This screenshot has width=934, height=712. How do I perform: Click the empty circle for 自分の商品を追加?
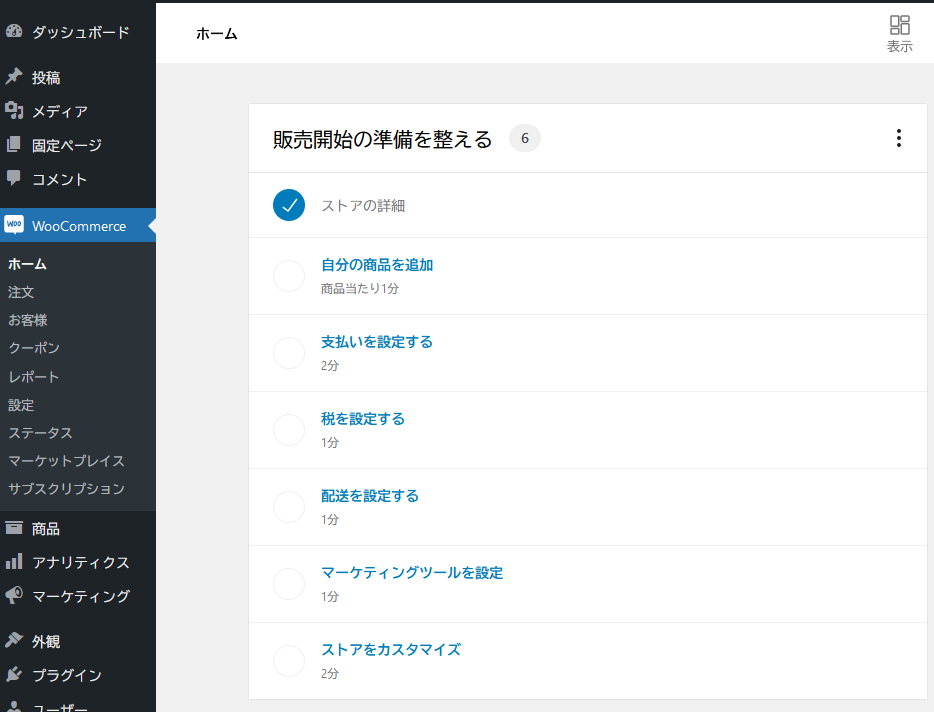[x=289, y=276]
